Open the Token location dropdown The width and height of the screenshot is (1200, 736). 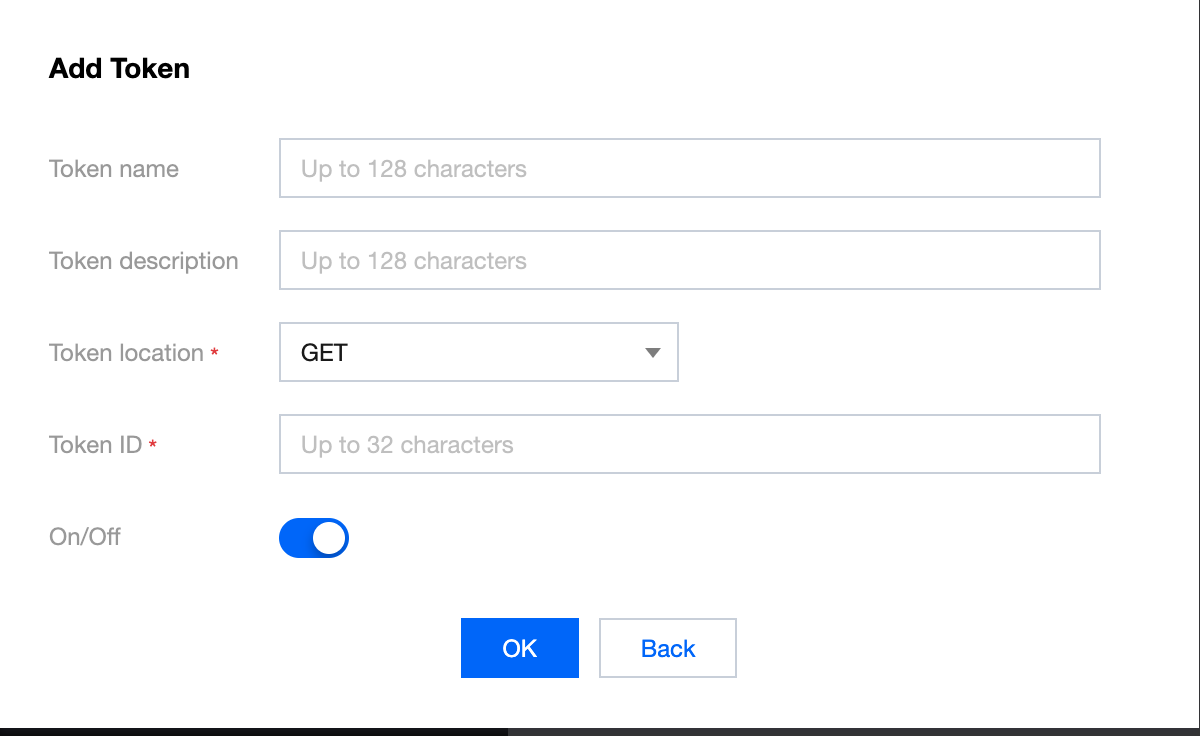[x=478, y=352]
